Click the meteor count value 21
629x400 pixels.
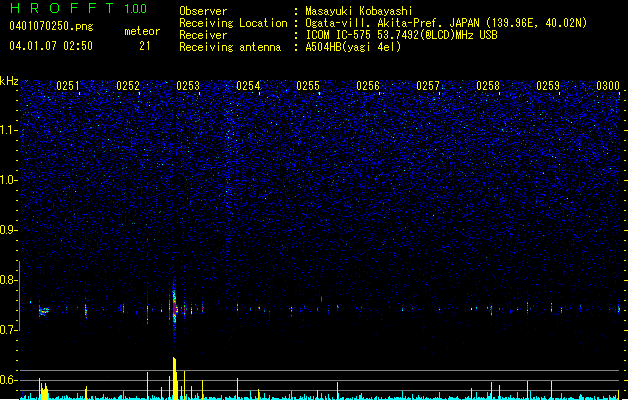[145, 46]
